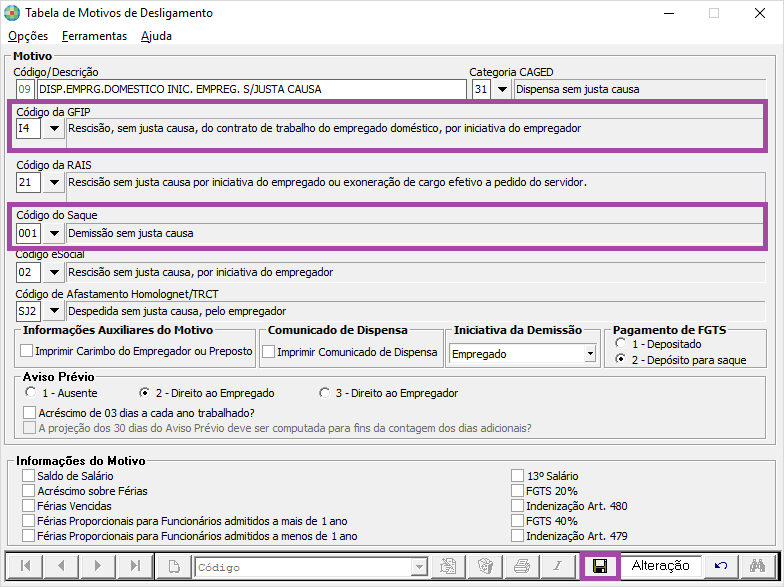
Task: Select 2 - Depósito para saque option
Action: tap(620, 359)
